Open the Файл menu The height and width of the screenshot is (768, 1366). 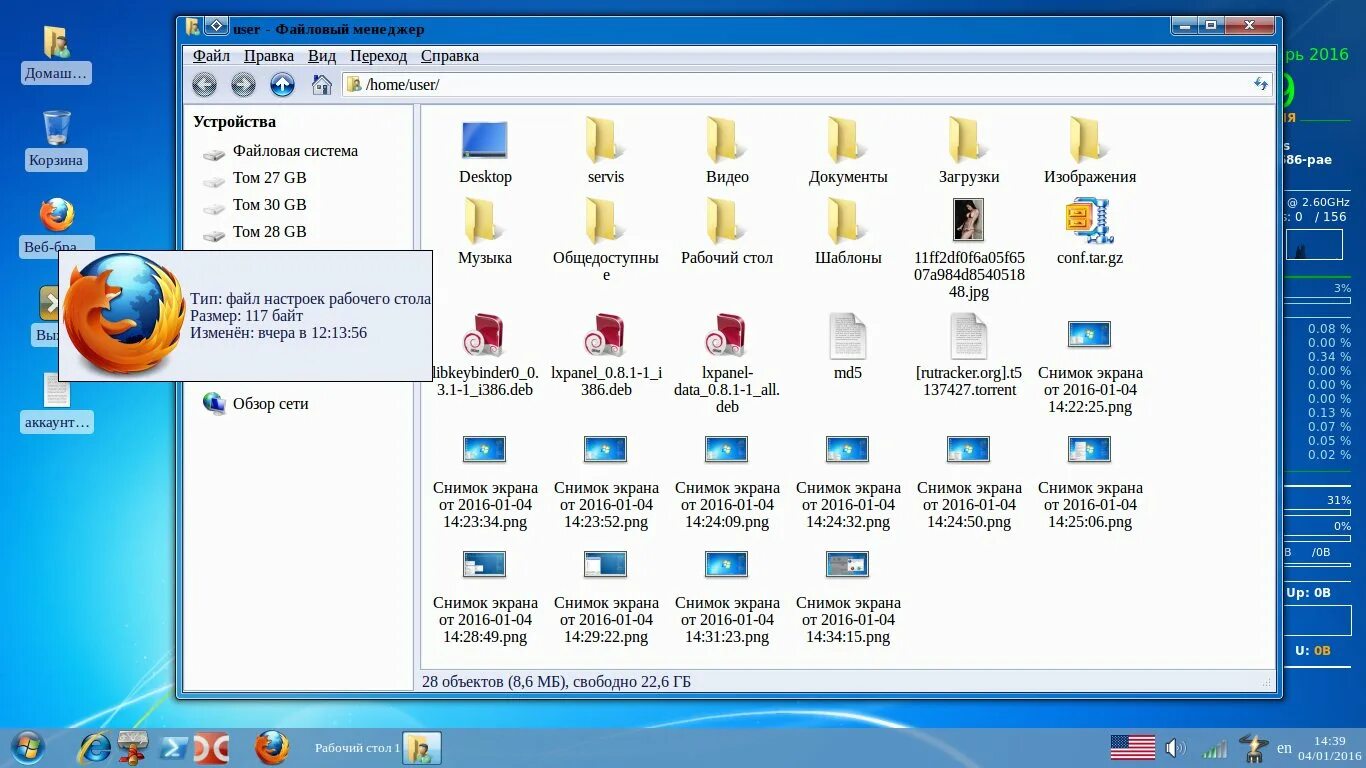tap(211, 56)
